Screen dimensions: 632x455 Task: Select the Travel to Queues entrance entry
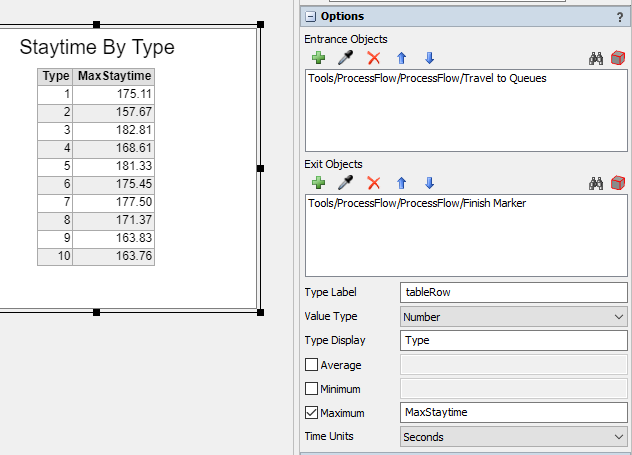pyautogui.click(x=427, y=78)
